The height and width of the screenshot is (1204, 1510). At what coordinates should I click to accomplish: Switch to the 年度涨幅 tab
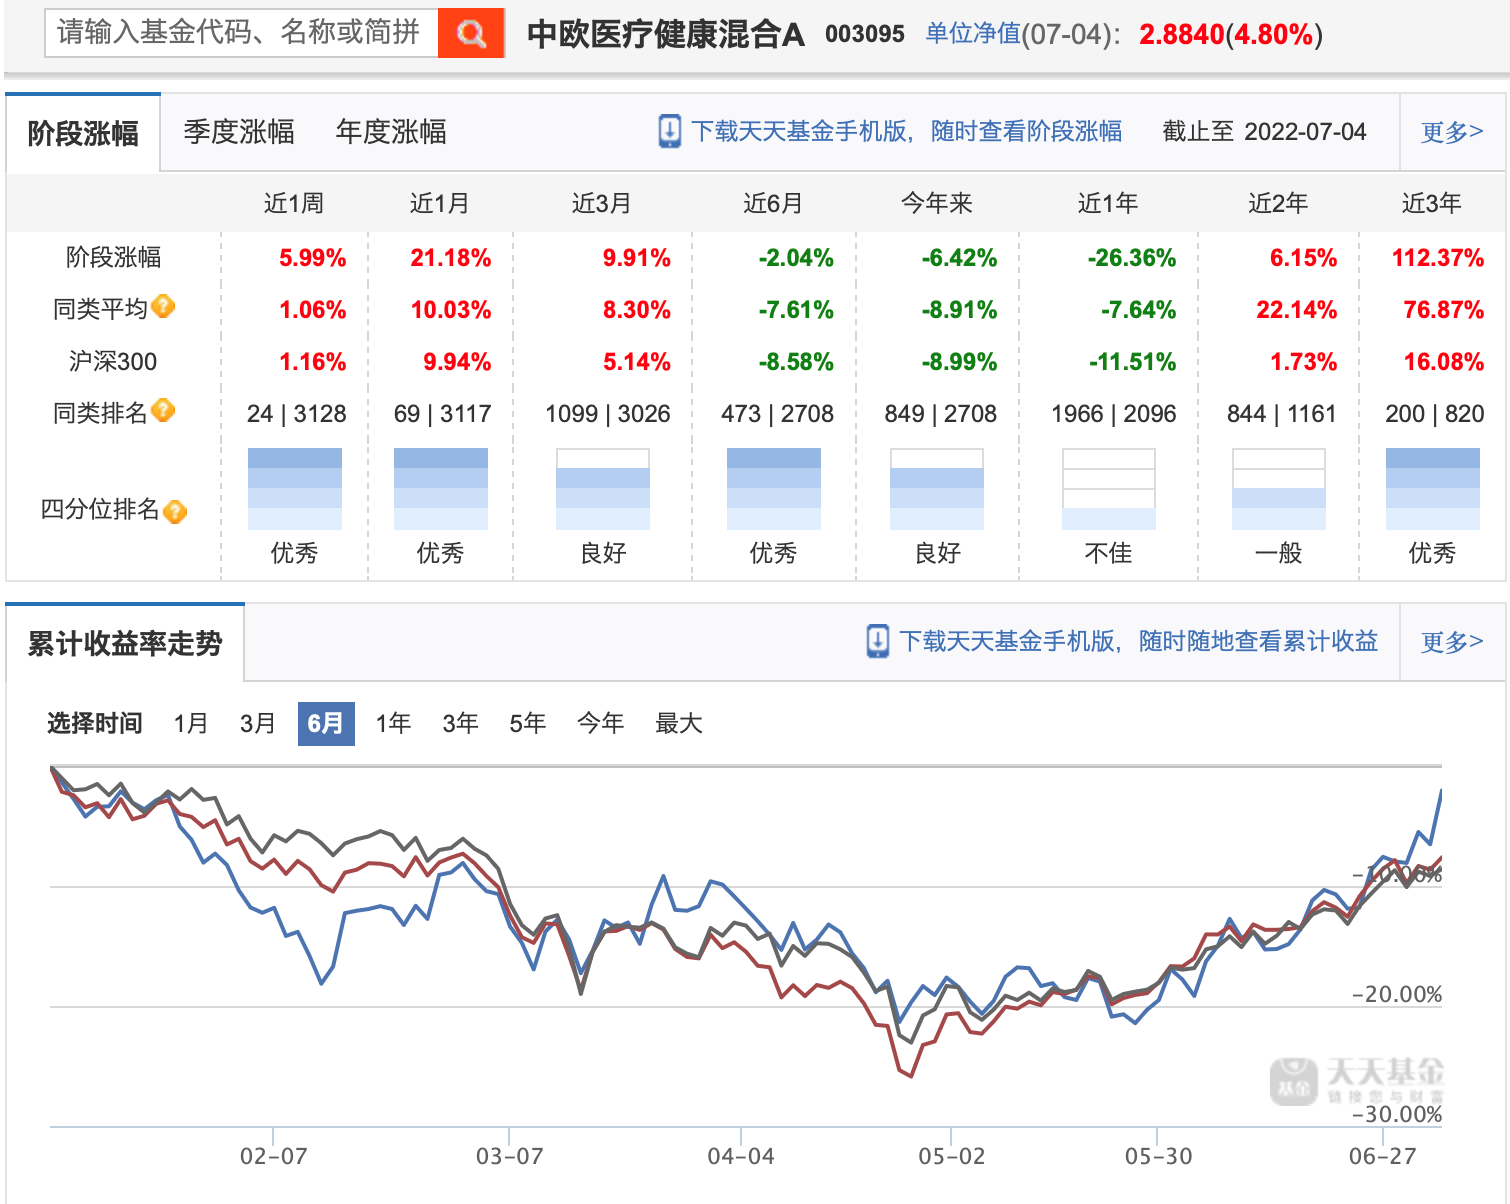pos(391,132)
